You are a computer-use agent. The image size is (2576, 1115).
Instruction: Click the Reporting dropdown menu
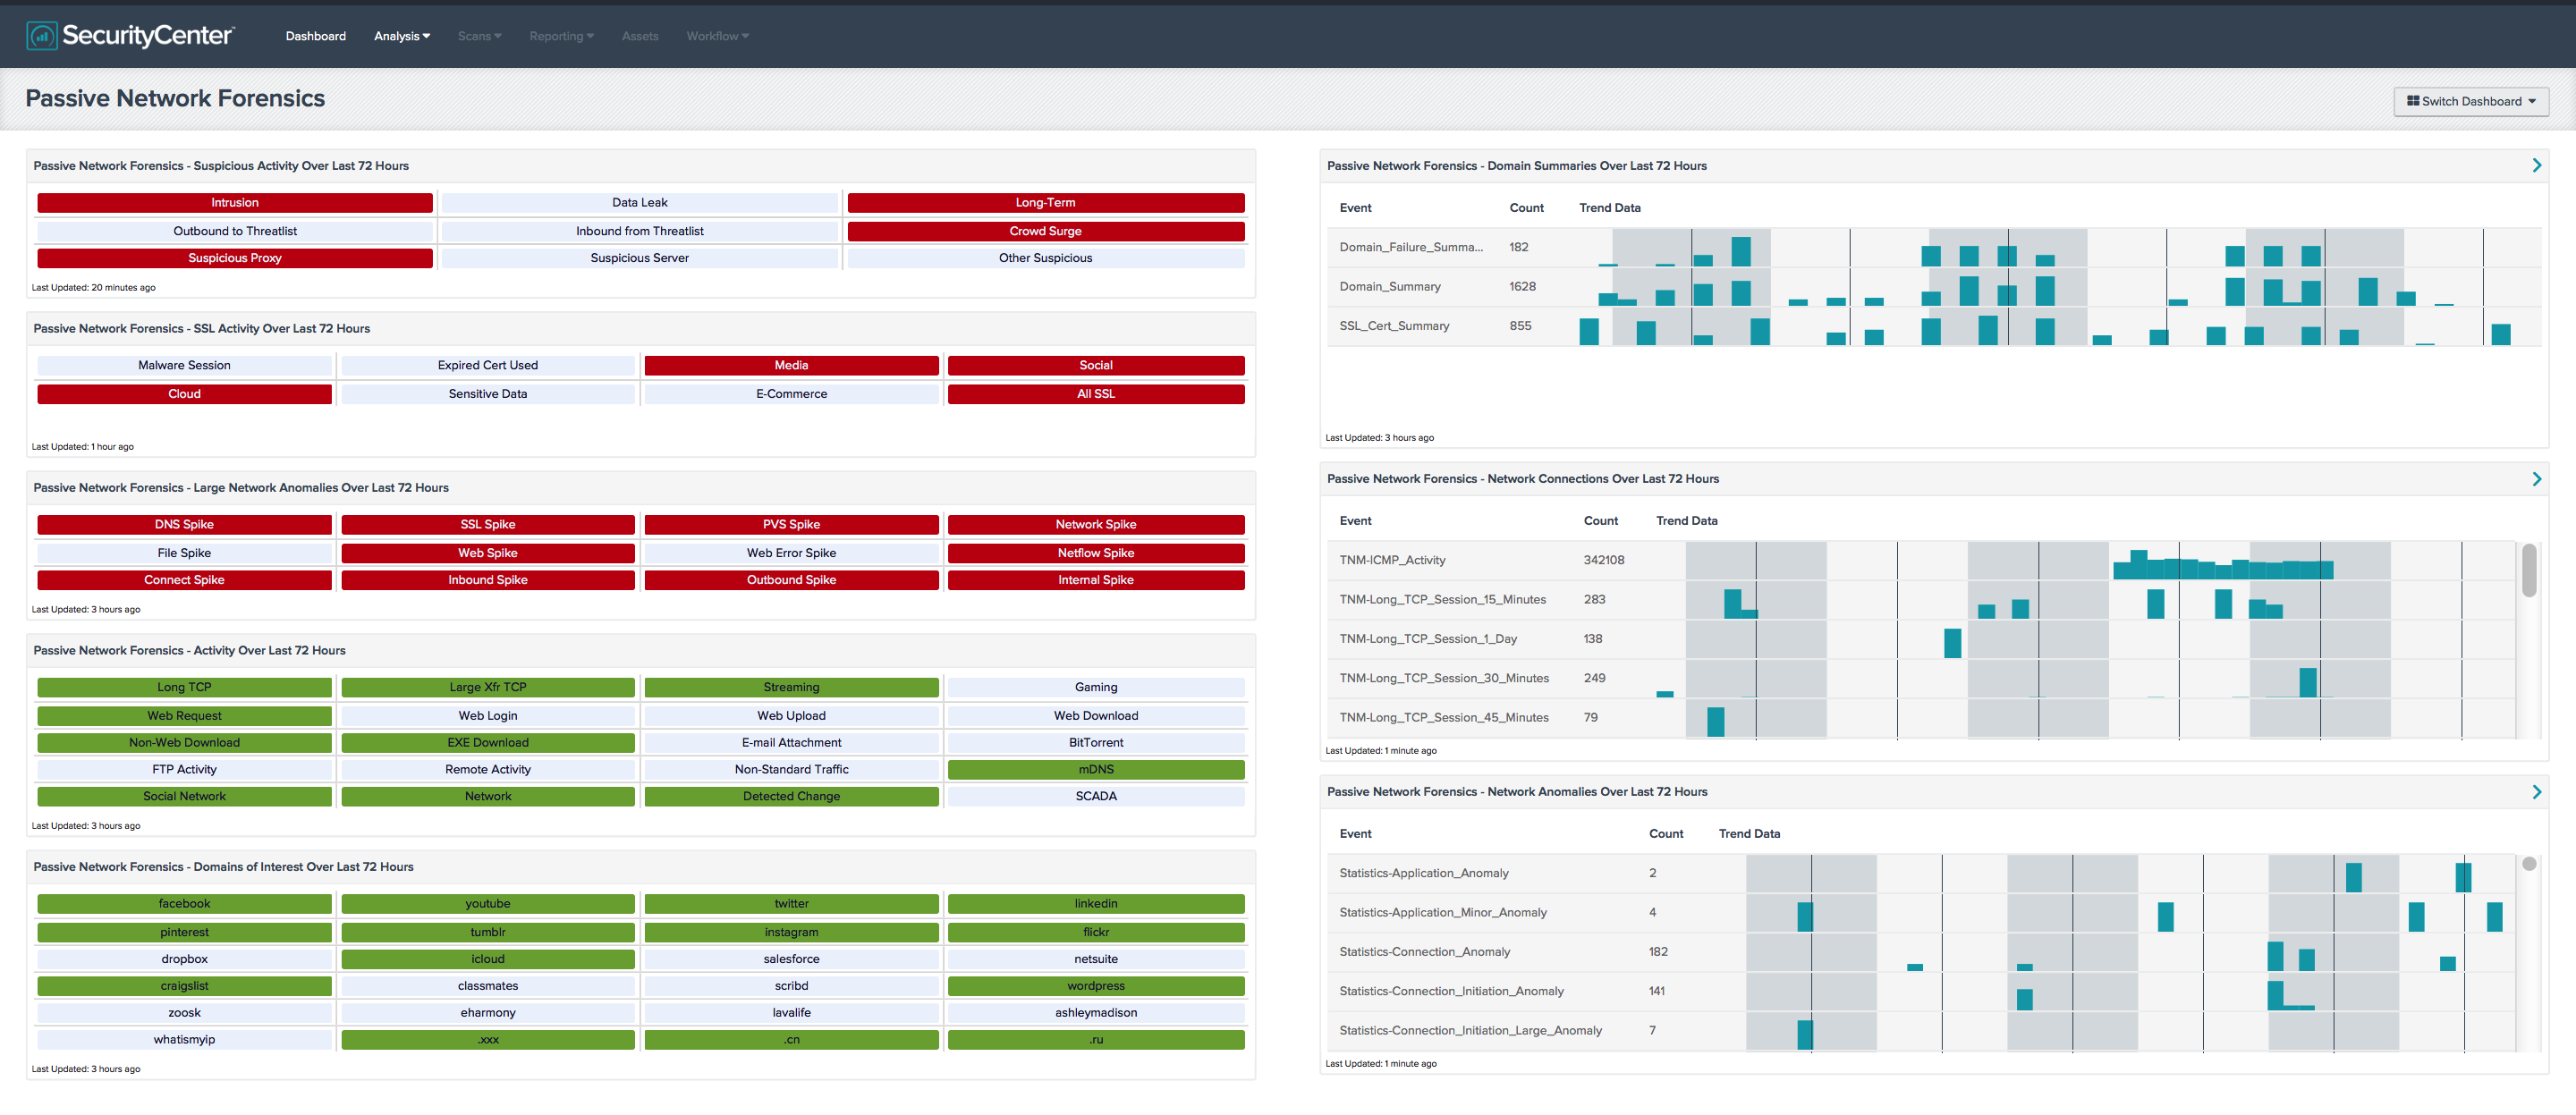(x=562, y=33)
